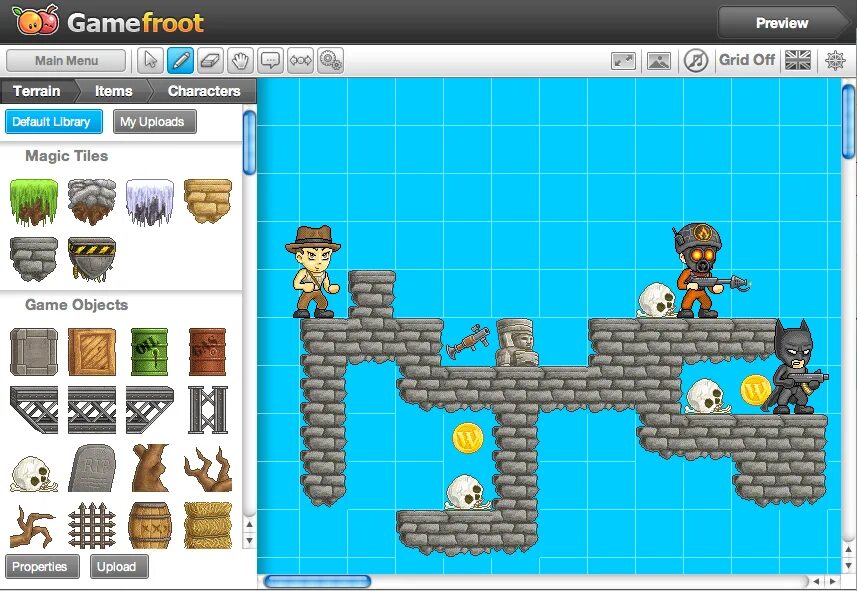Open the background image picker
The width and height of the screenshot is (857, 591).
tap(659, 61)
